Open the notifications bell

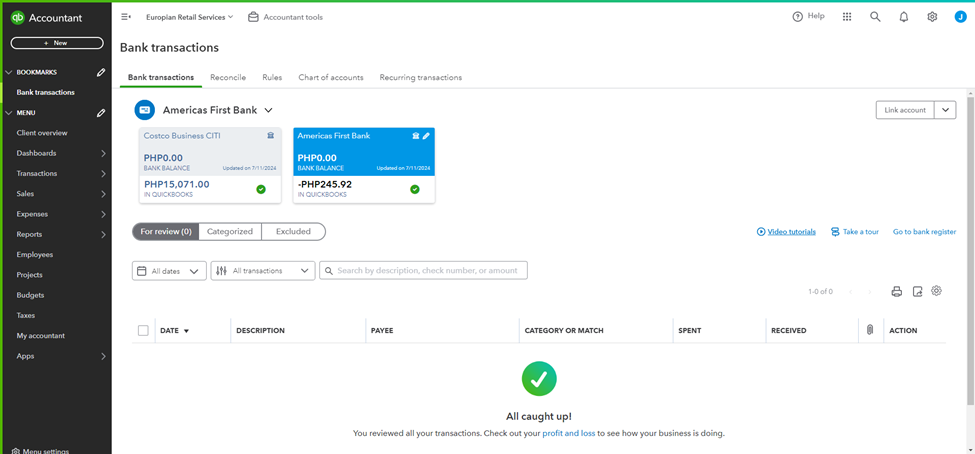903,17
